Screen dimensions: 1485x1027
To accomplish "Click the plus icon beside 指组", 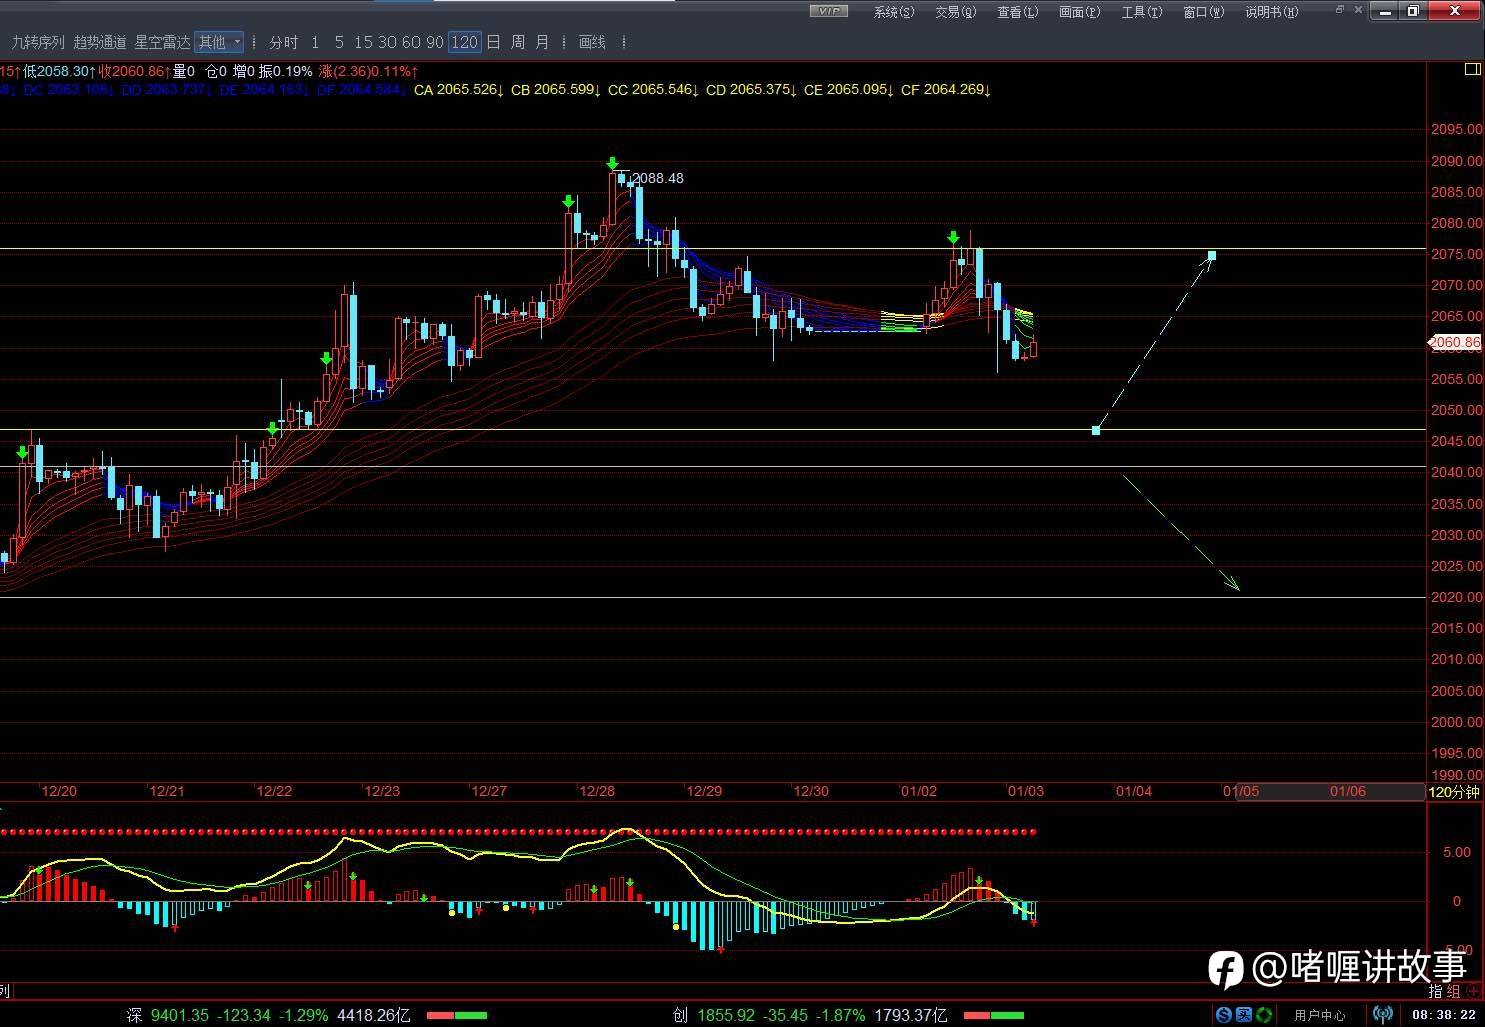I will [1474, 991].
